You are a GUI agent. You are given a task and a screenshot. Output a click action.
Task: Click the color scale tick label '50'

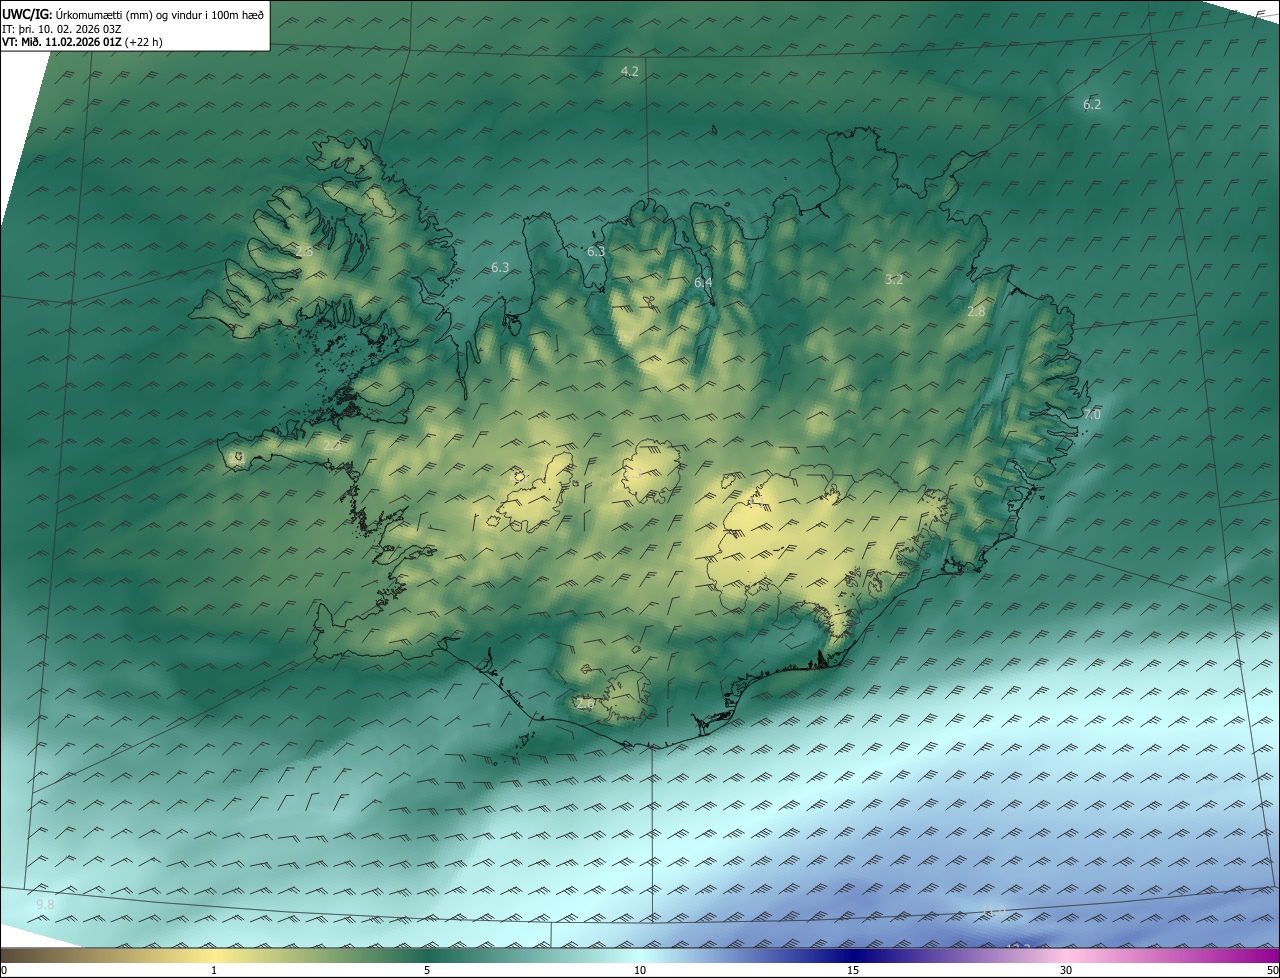pos(1271,970)
